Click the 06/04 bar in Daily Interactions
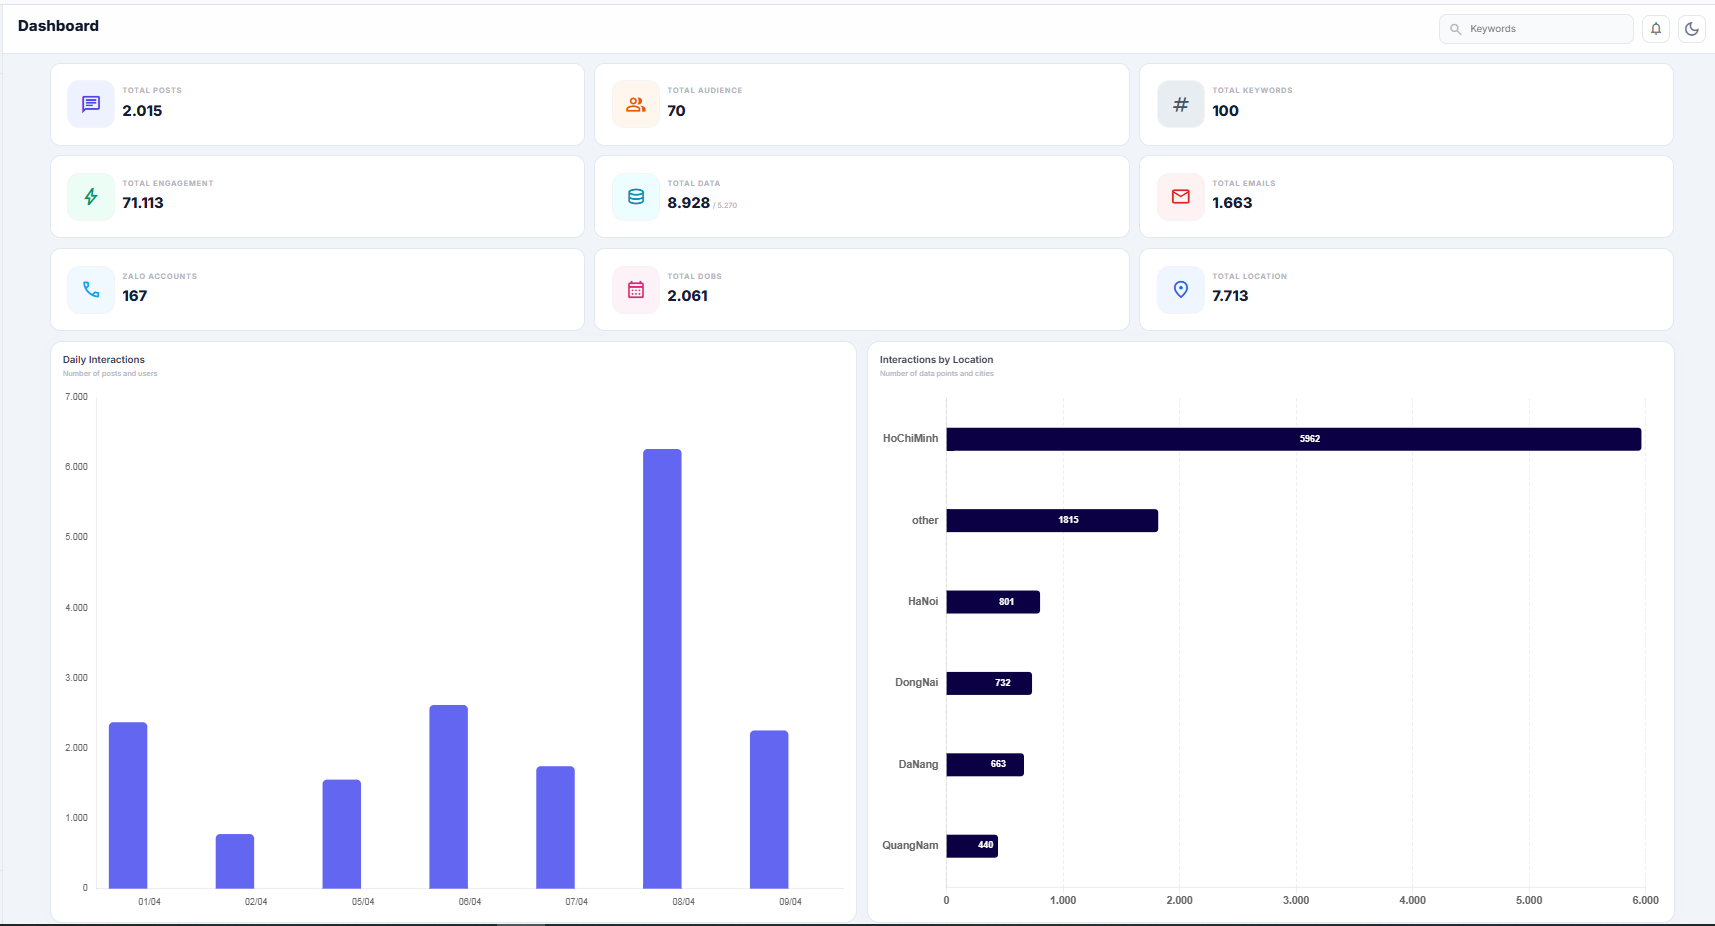Screen dimensions: 1715x926 coord(449,797)
